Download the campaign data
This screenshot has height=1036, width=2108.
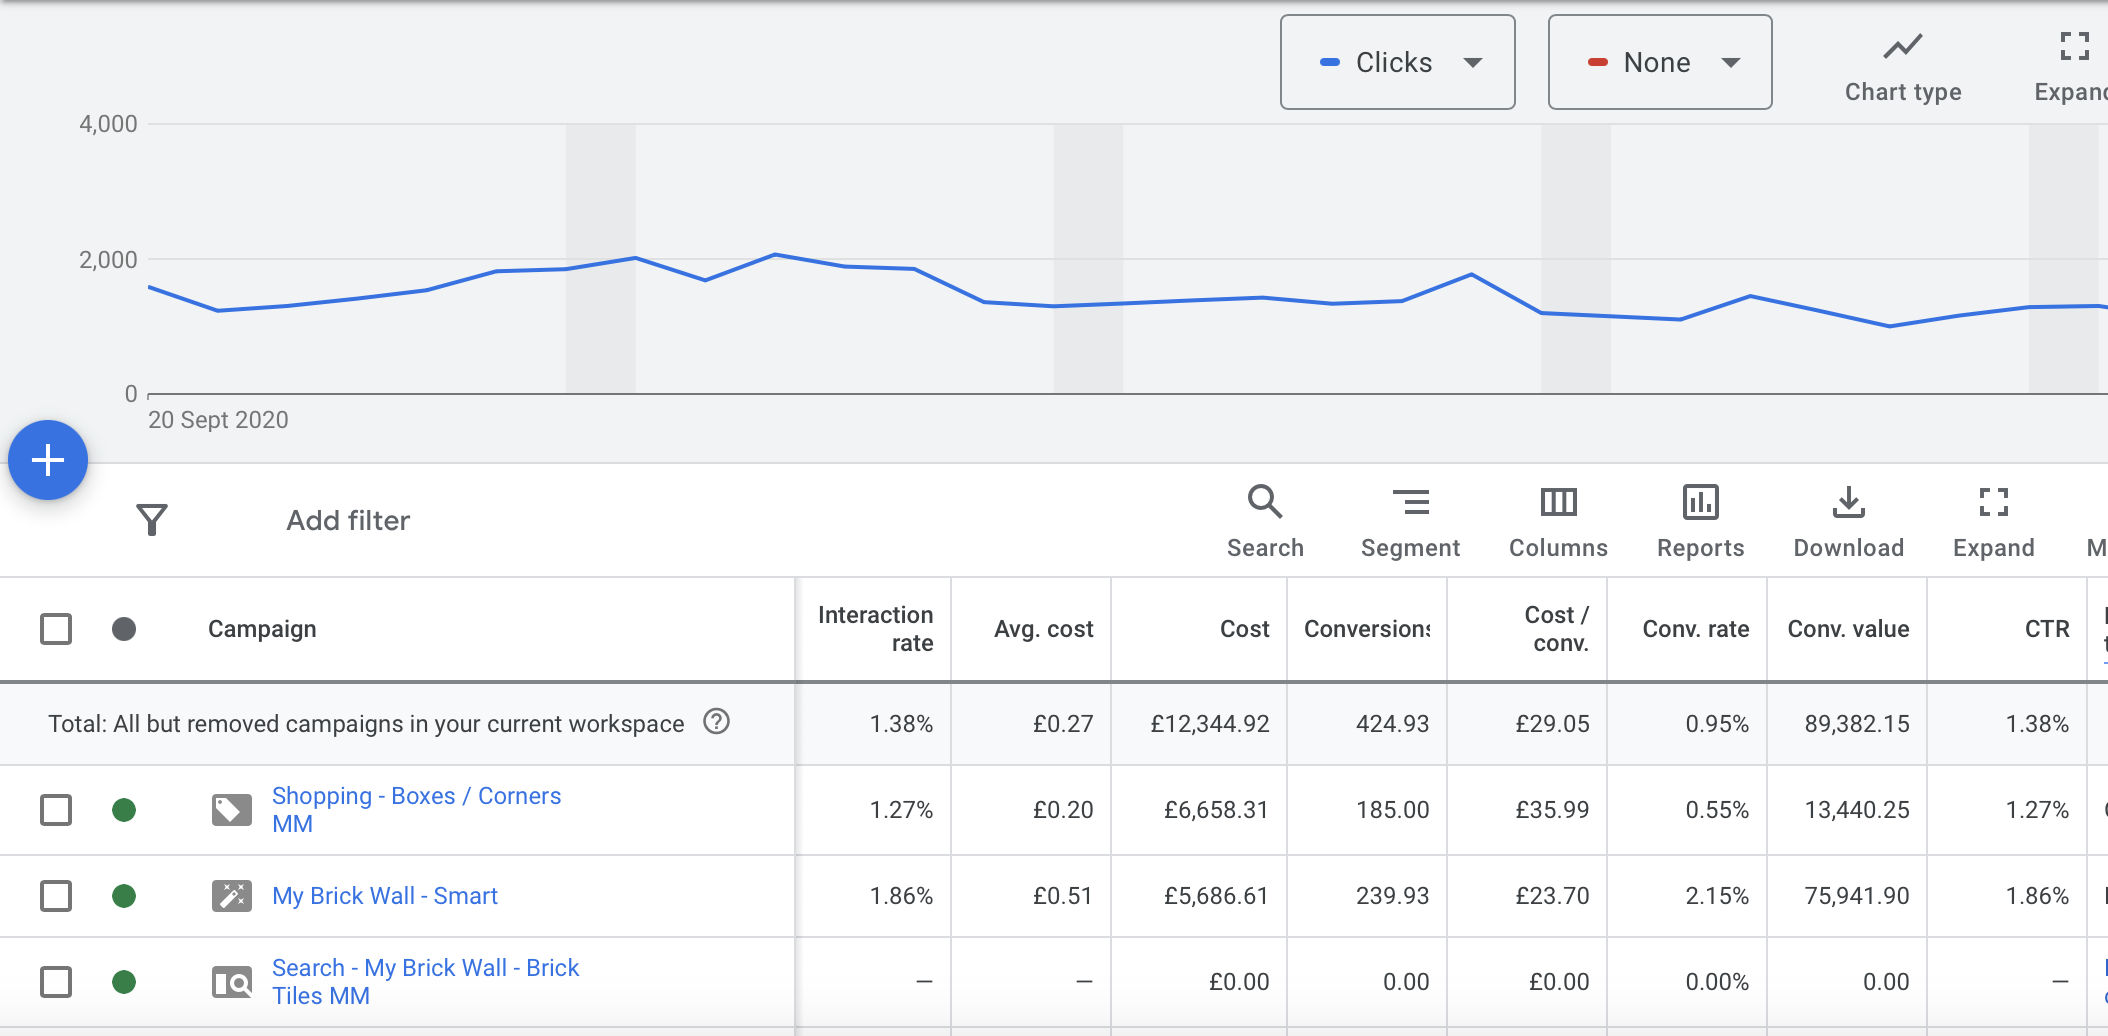(1848, 519)
